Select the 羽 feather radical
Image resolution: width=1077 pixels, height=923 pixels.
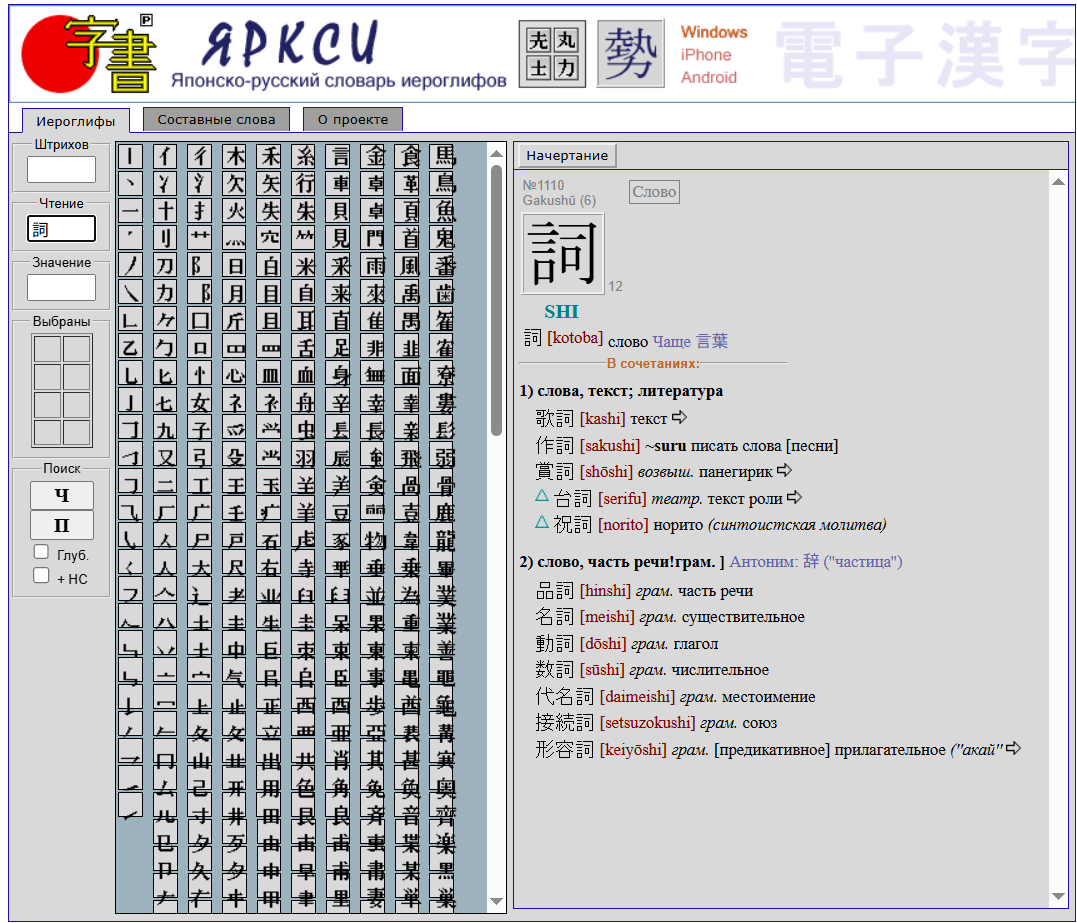pos(304,458)
